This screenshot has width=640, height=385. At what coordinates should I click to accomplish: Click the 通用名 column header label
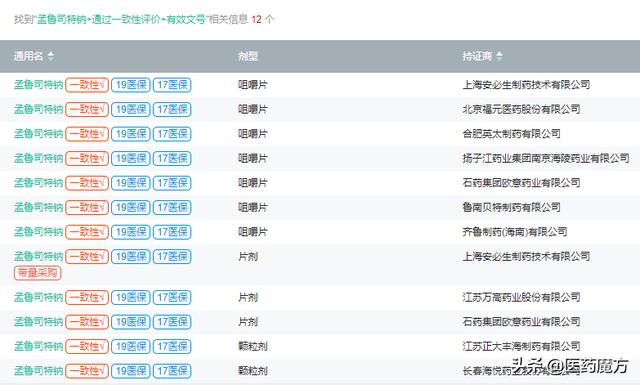point(28,56)
